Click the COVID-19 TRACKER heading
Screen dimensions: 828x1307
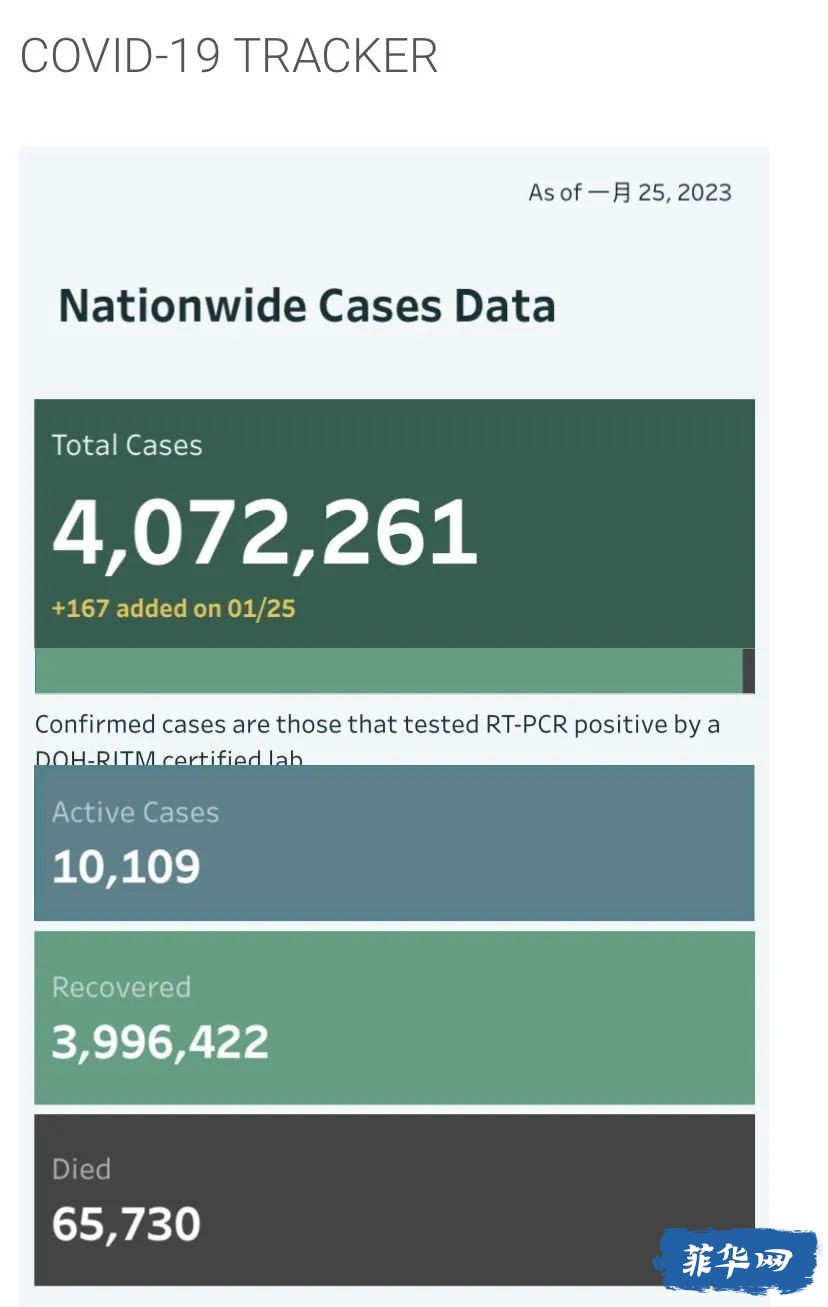[x=229, y=56]
